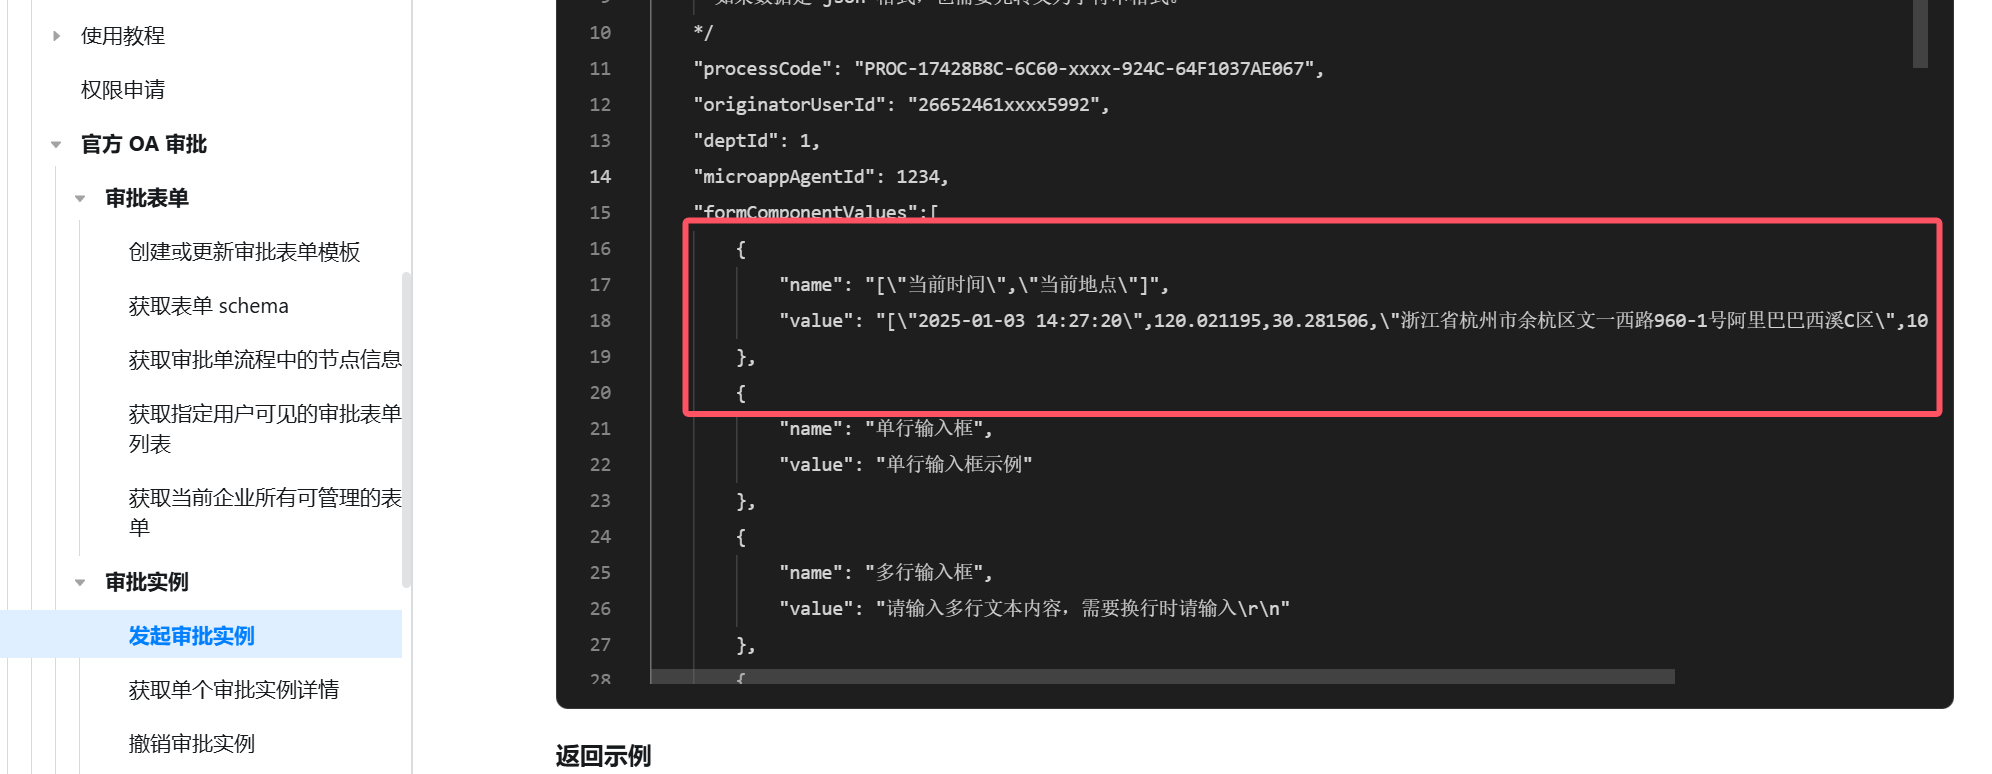The image size is (1992, 774).
Task: Select 获取表单 schema entry
Action: pos(208,306)
